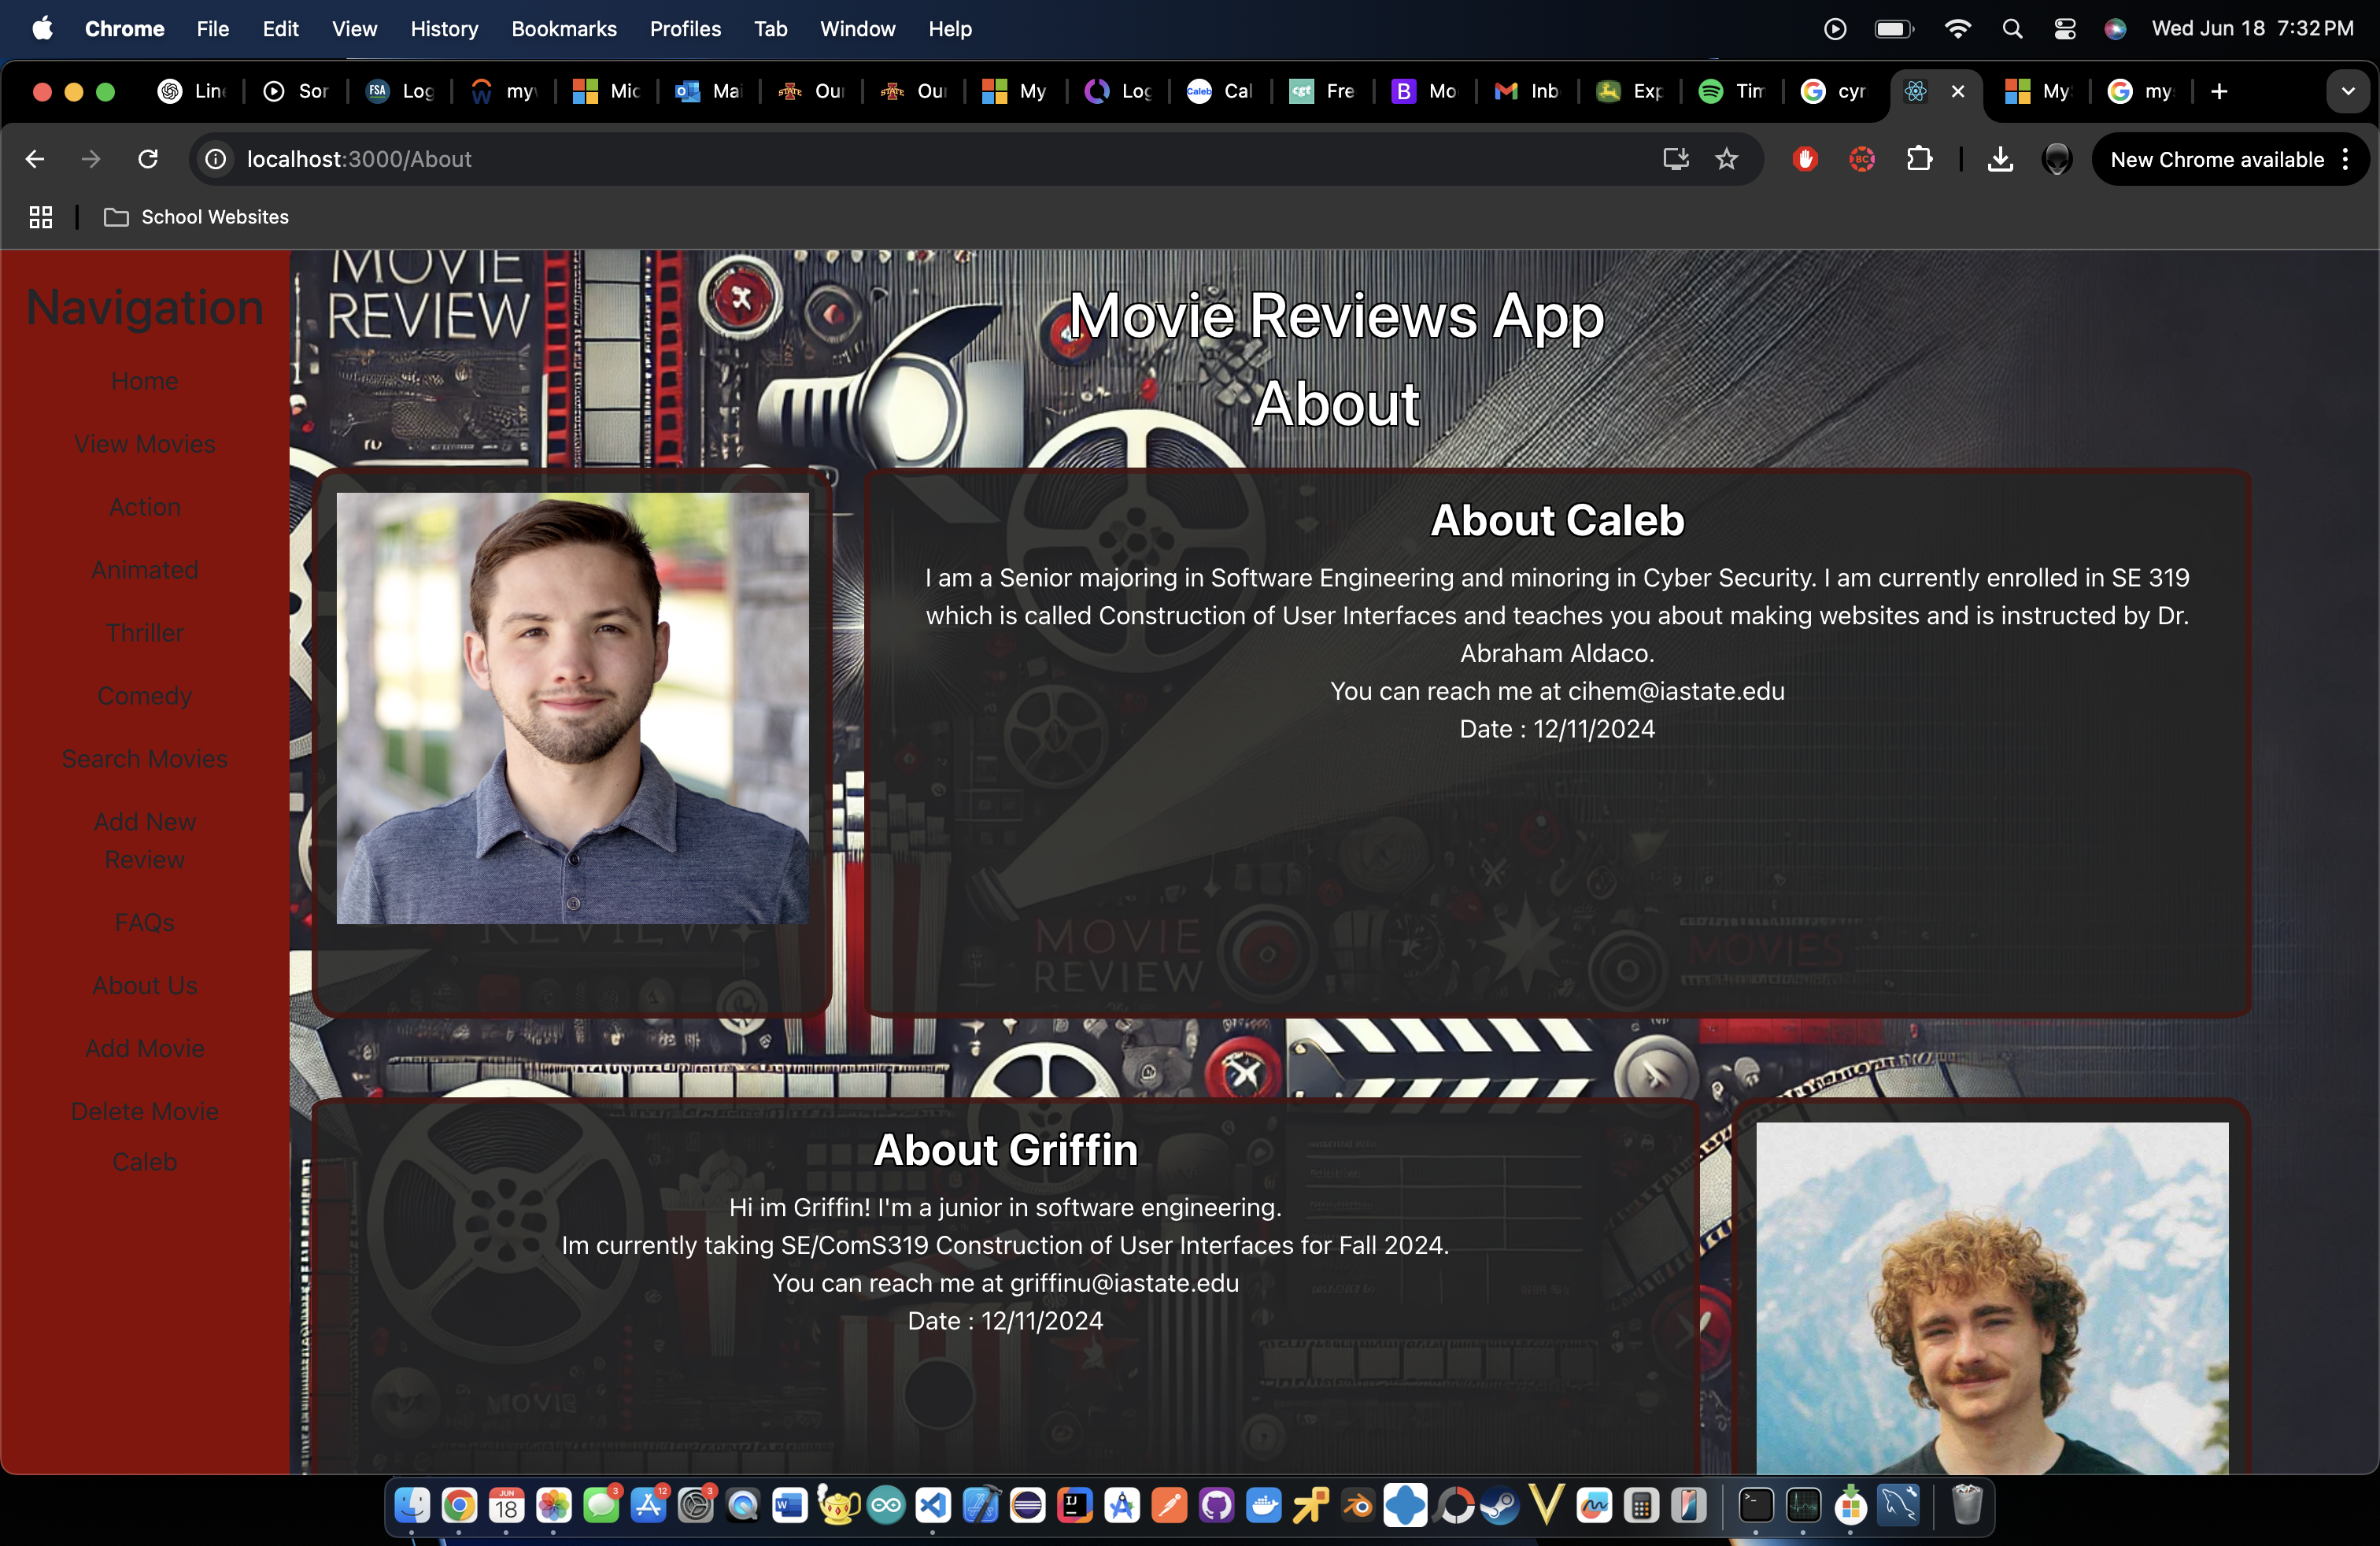The height and width of the screenshot is (1546, 2380).
Task: Click the Chrome profile avatar
Action: pyautogui.click(x=2056, y=159)
